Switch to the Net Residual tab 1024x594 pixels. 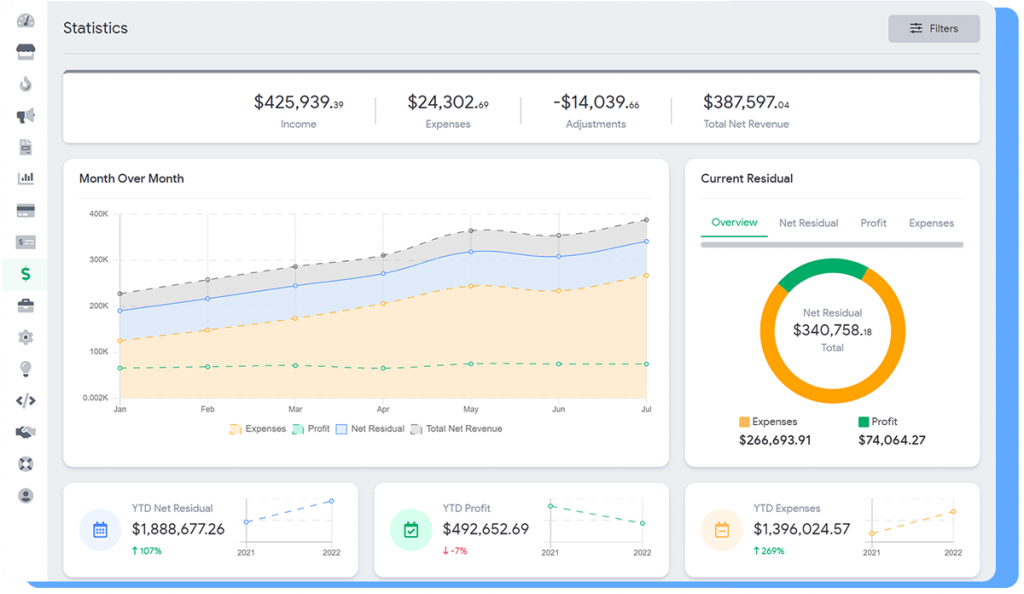[808, 223]
